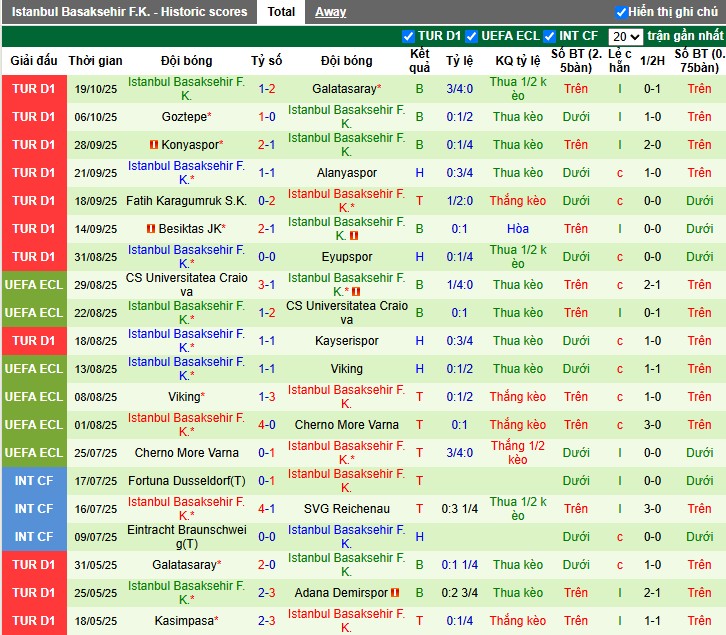
Task: Open Fortuna Dusseldorf(T) team link
Action: (187, 480)
